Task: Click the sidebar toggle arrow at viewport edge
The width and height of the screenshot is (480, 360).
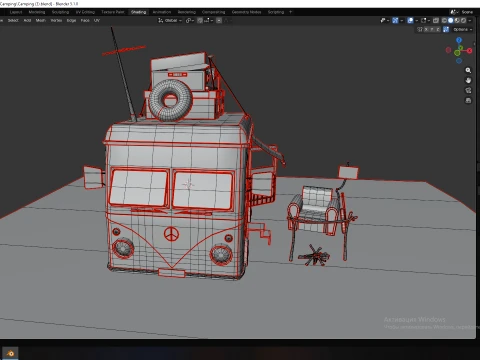Action: pos(474,44)
